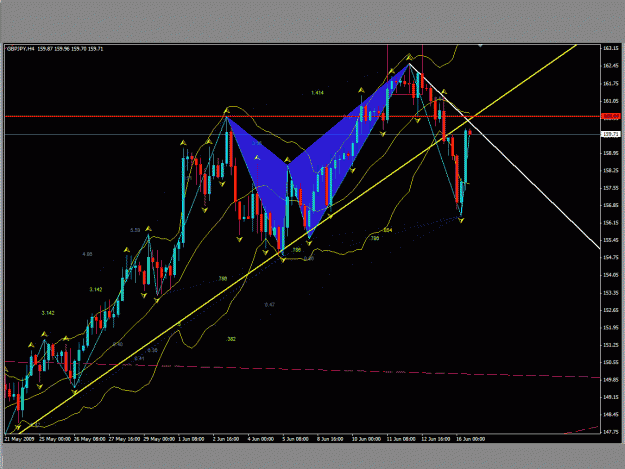Click the 151.25 price scale label
The image size is (625, 469).
coord(609,345)
